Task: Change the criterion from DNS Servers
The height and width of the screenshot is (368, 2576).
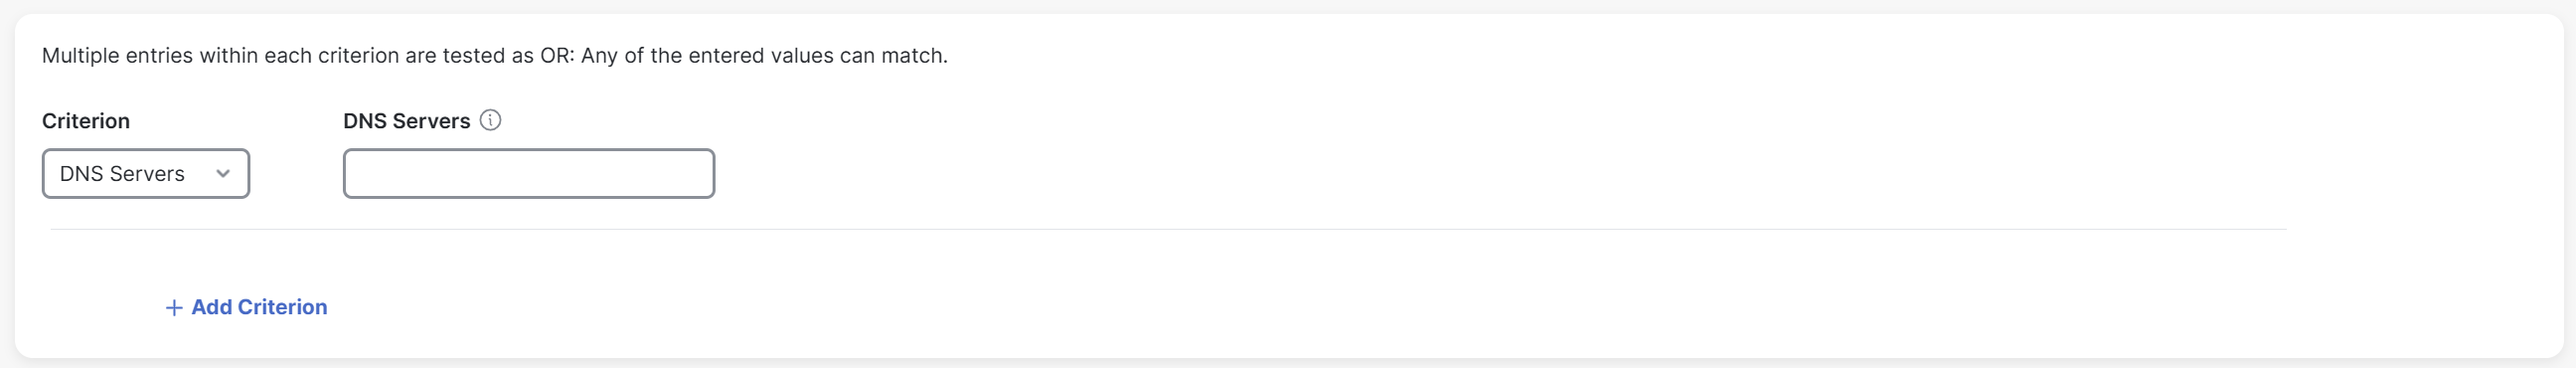Action: pos(146,174)
